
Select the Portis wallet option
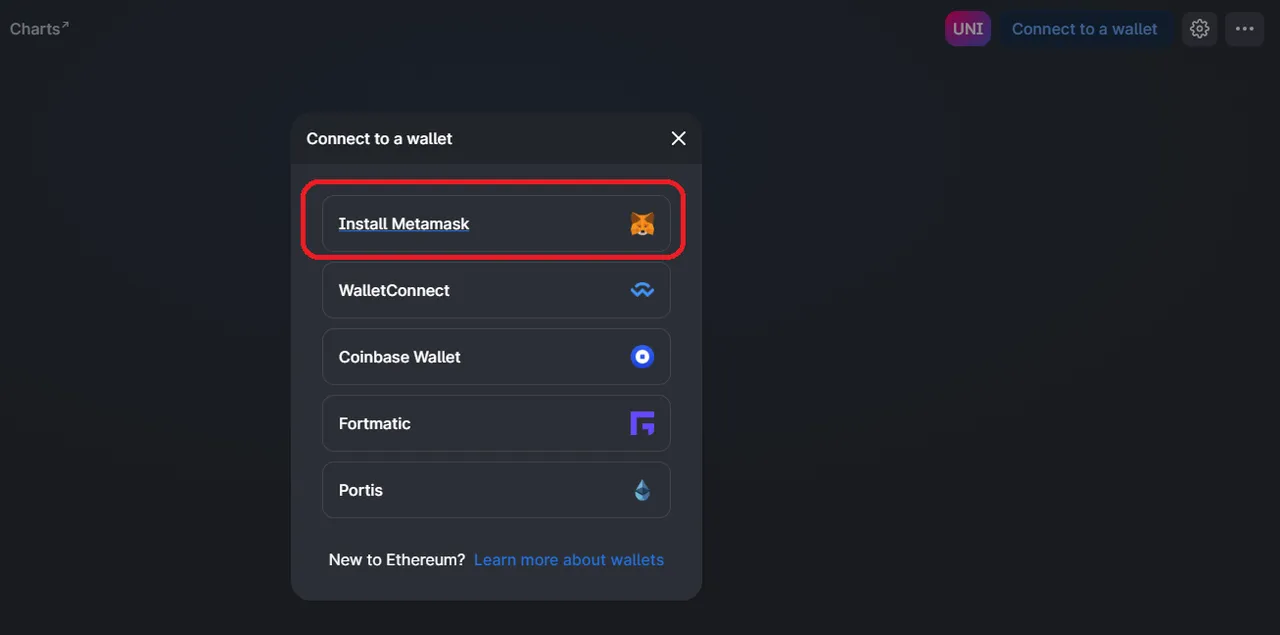pos(496,490)
